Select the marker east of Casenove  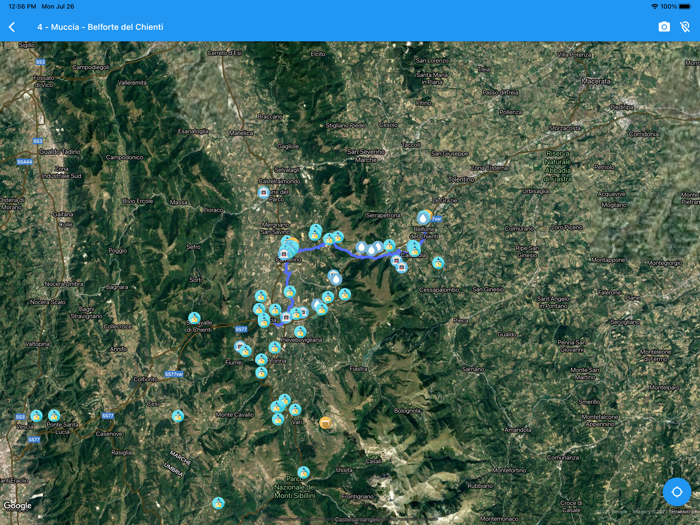point(178,415)
